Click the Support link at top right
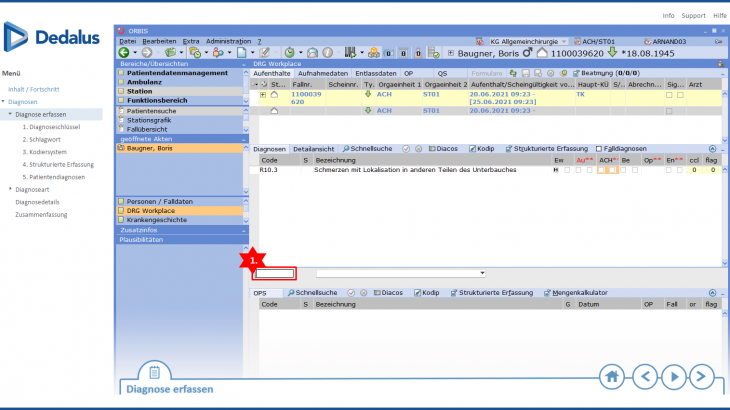This screenshot has width=730, height=410. [693, 16]
